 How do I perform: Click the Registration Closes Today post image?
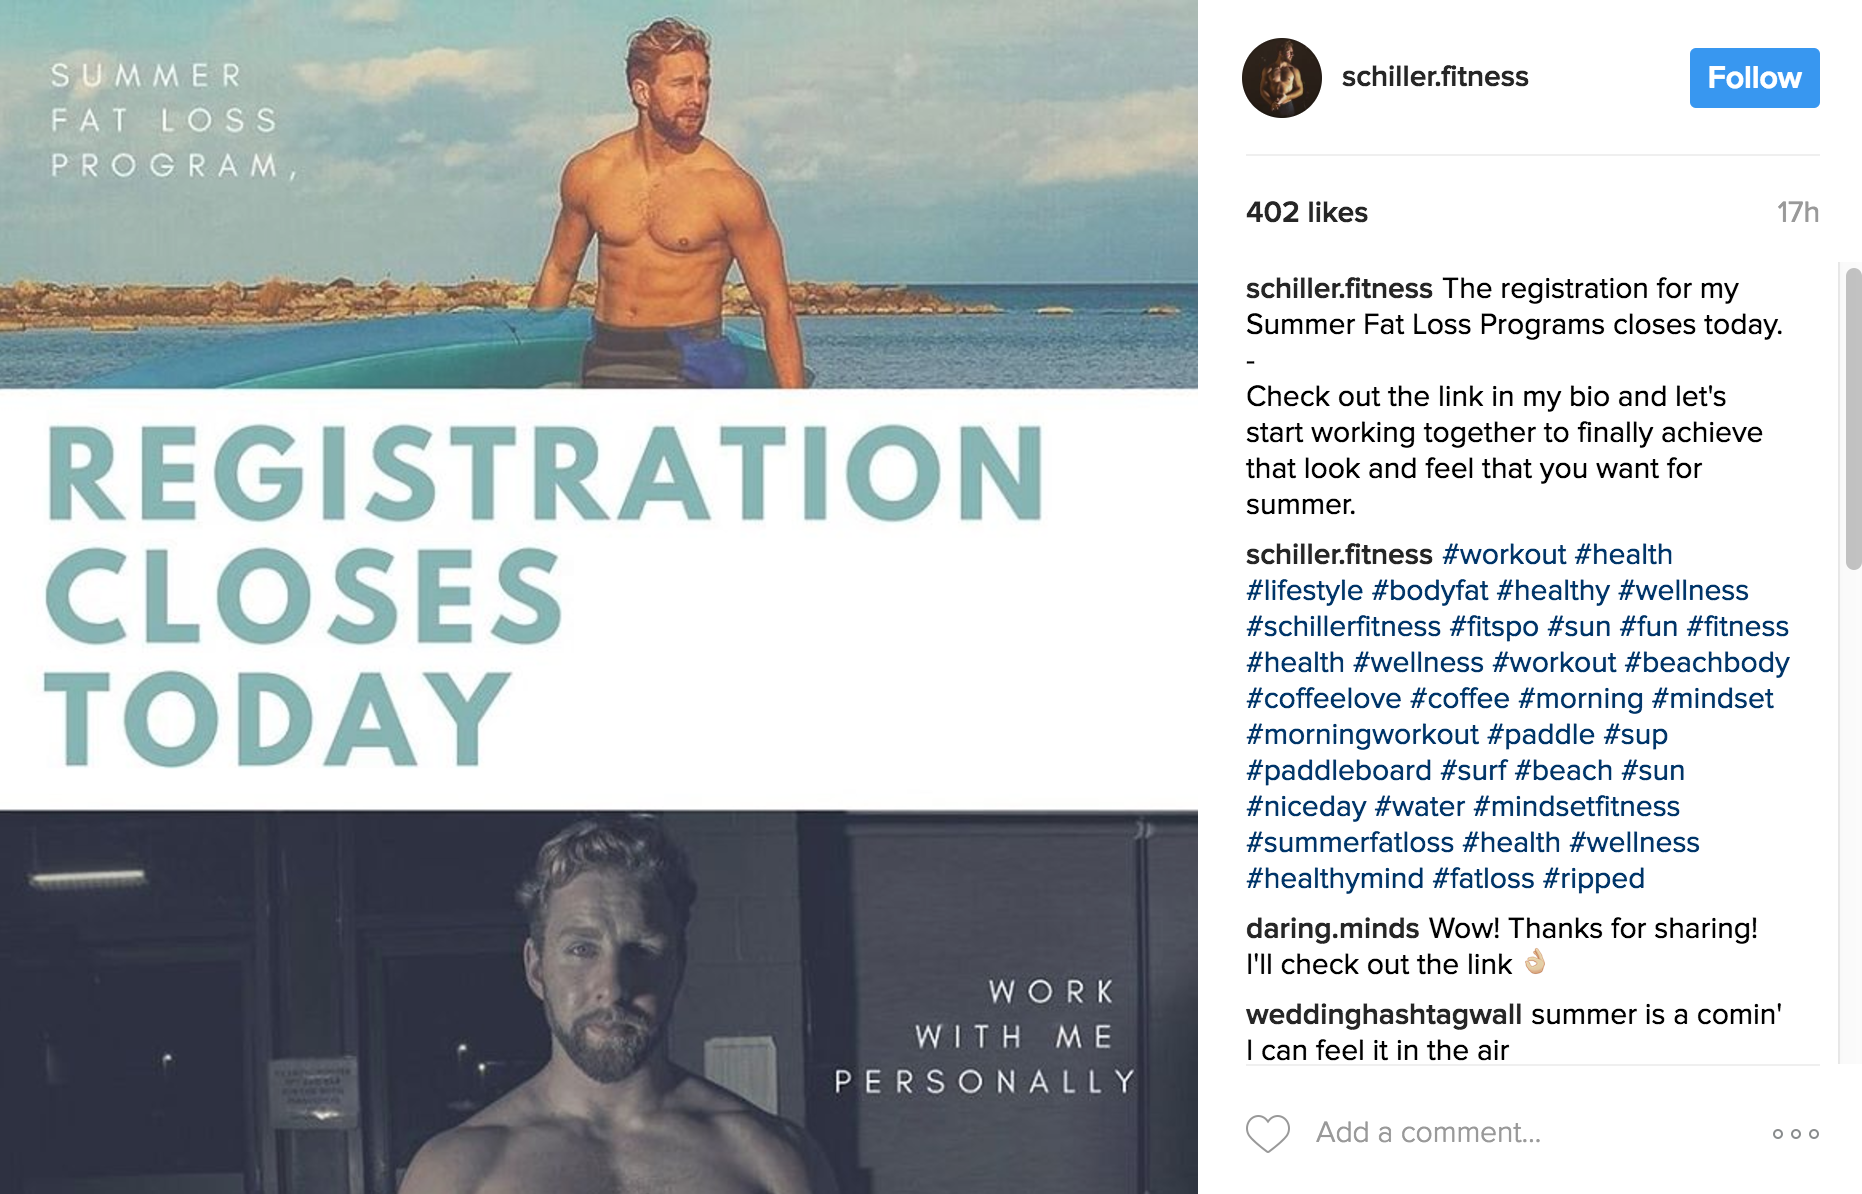[598, 597]
